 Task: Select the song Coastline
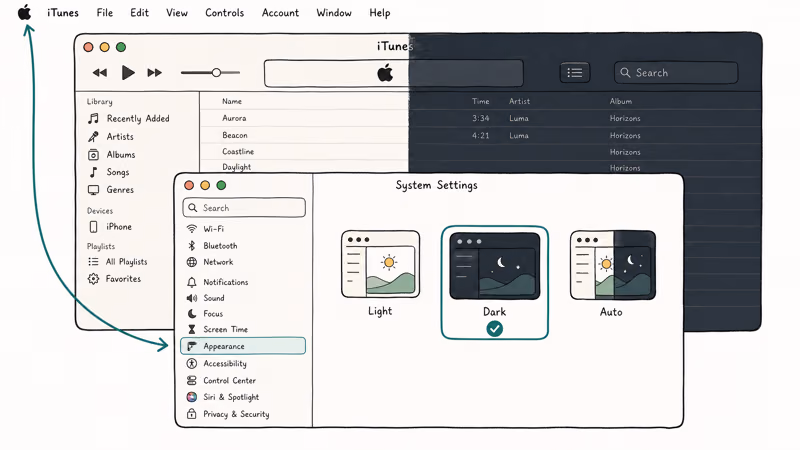(238, 152)
